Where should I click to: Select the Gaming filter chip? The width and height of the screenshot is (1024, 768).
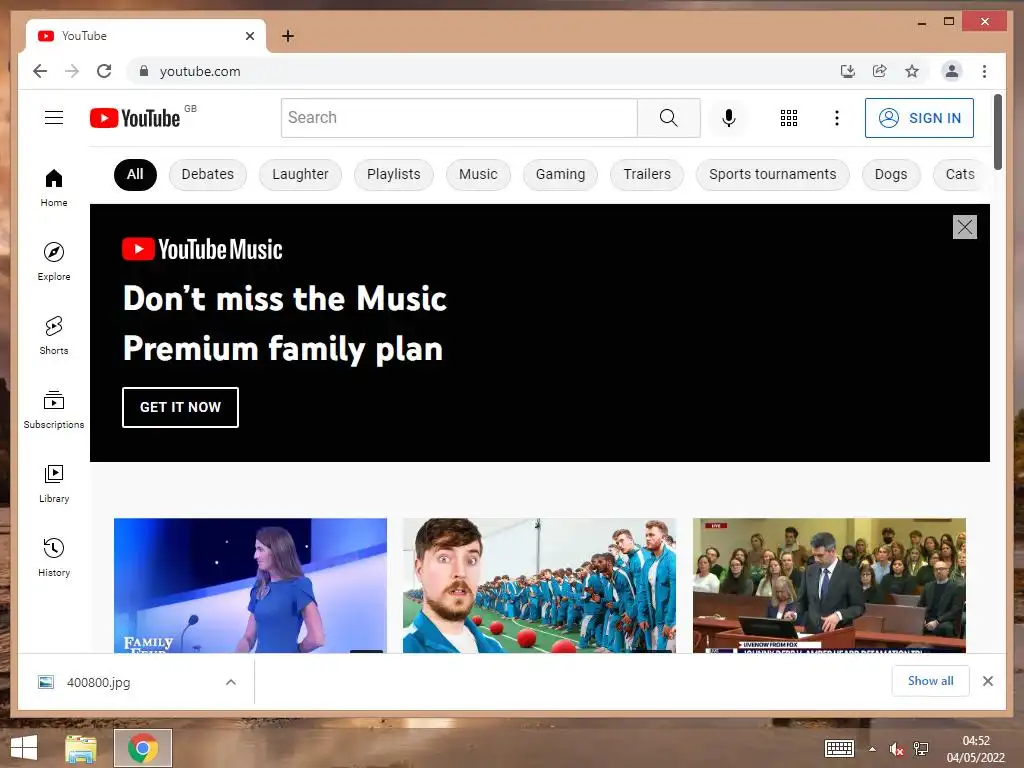(560, 174)
